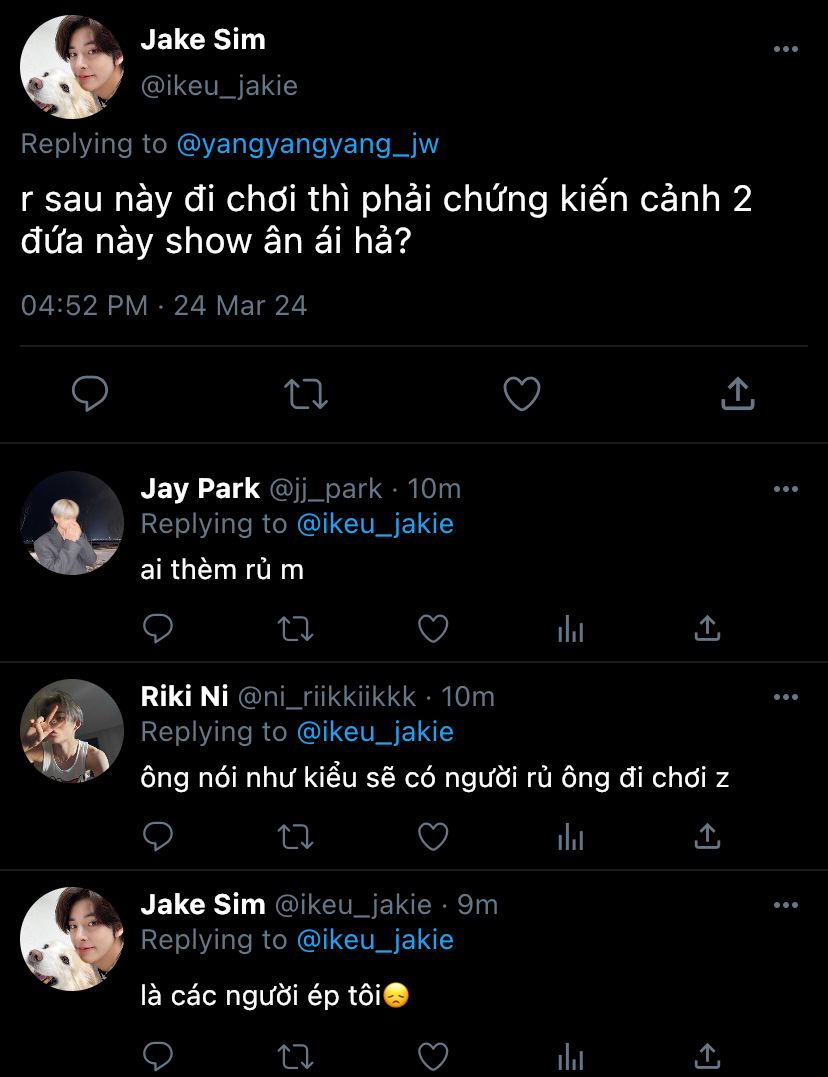Retweet the main tweet by Jake Sim
Image resolution: width=828 pixels, height=1077 pixels.
coord(306,394)
